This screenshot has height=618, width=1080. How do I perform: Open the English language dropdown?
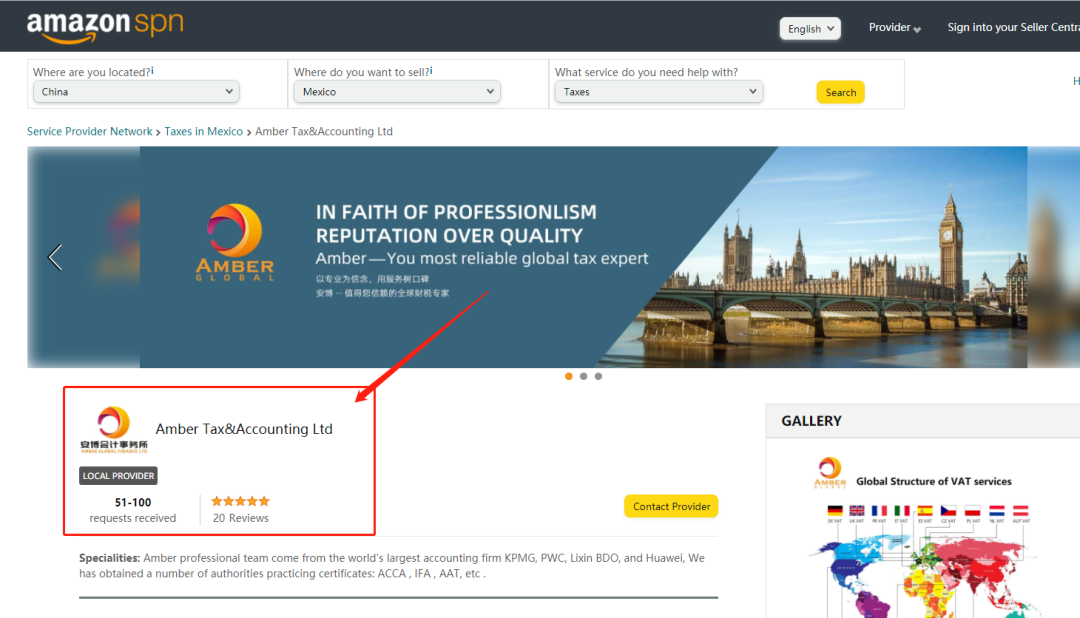tap(810, 28)
